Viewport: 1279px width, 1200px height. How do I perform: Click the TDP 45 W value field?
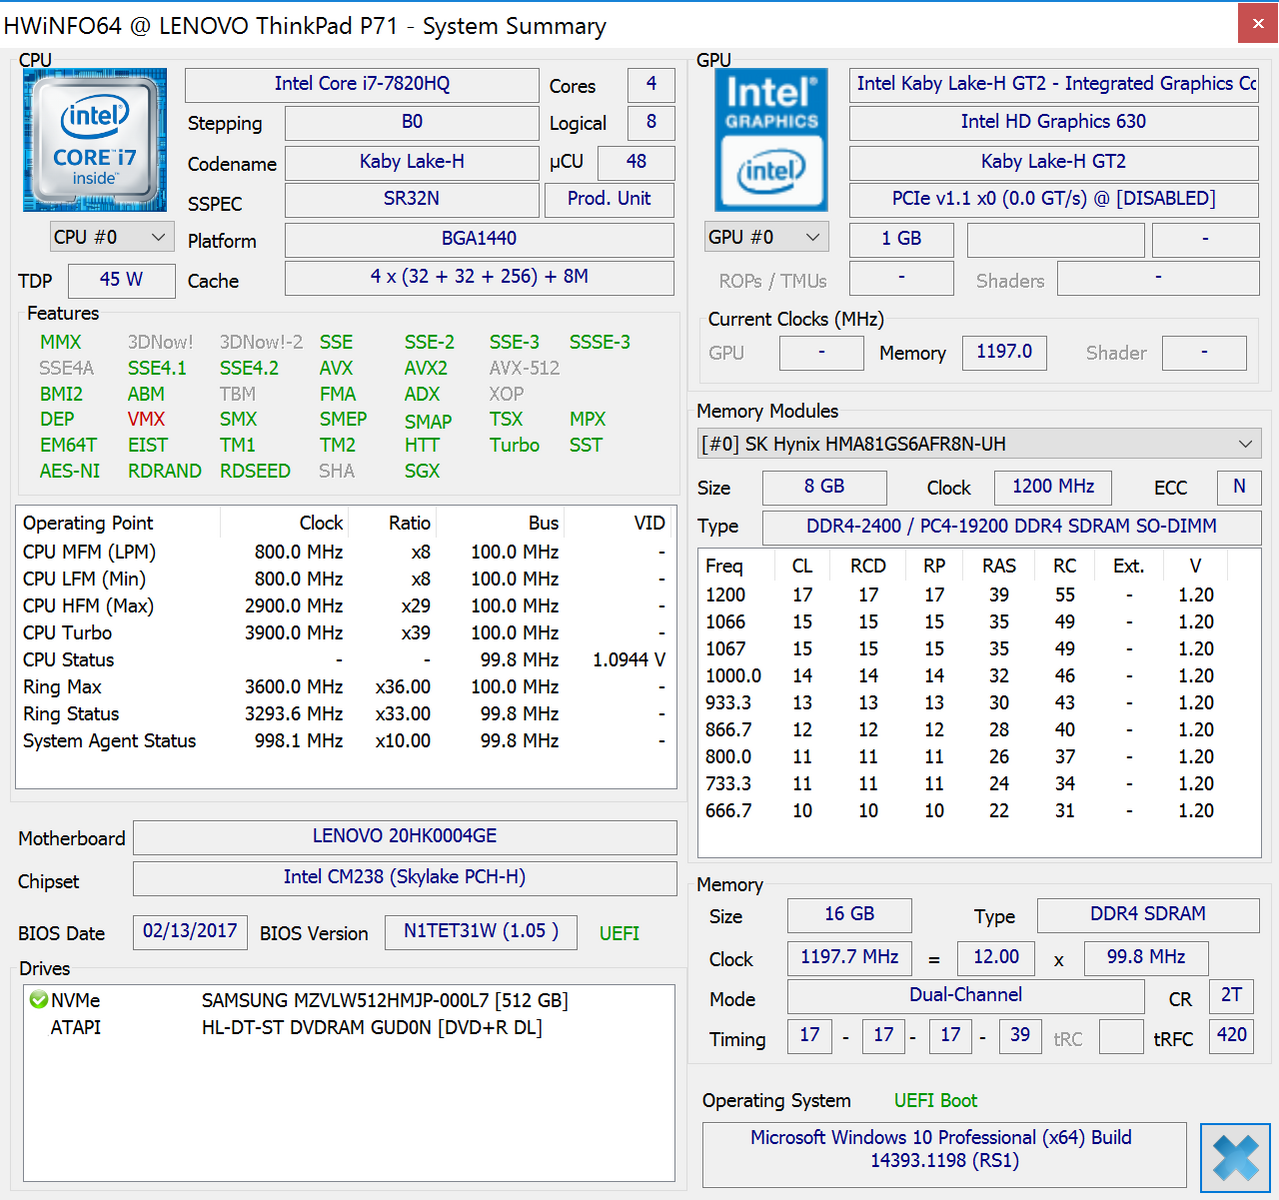[x=121, y=280]
